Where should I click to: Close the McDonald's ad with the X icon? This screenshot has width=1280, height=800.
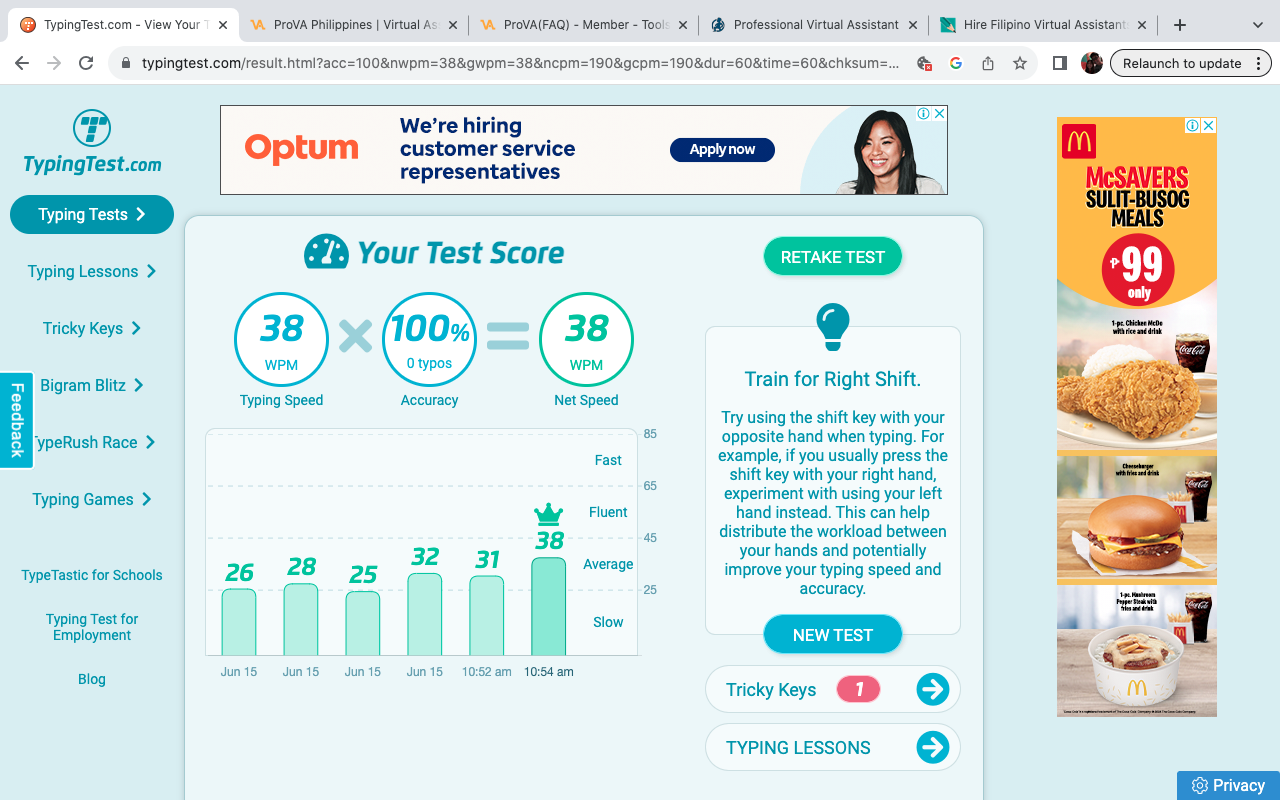[1208, 126]
